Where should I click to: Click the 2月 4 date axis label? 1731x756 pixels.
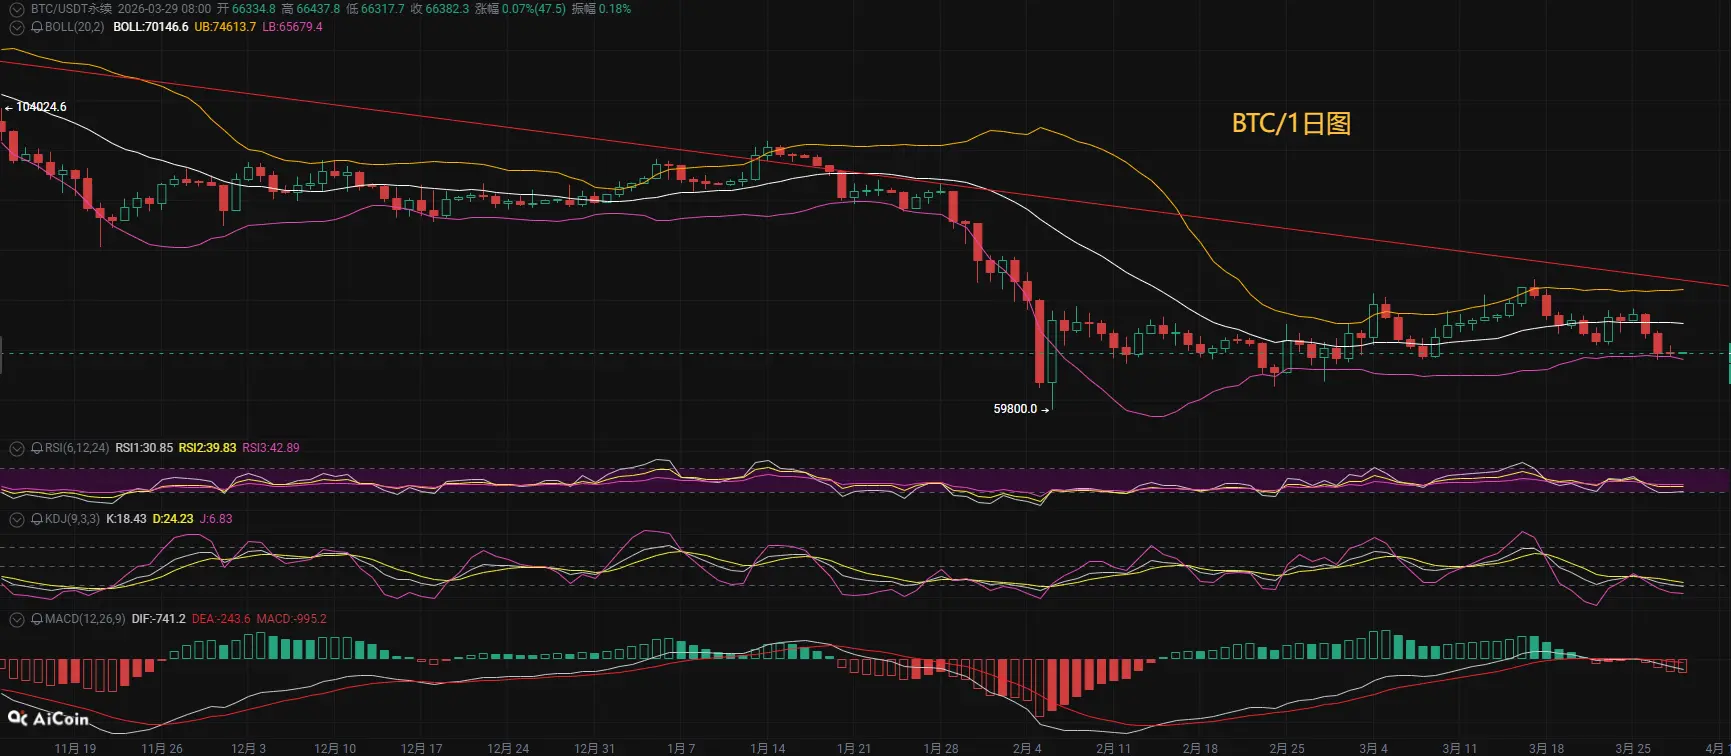1027,748
